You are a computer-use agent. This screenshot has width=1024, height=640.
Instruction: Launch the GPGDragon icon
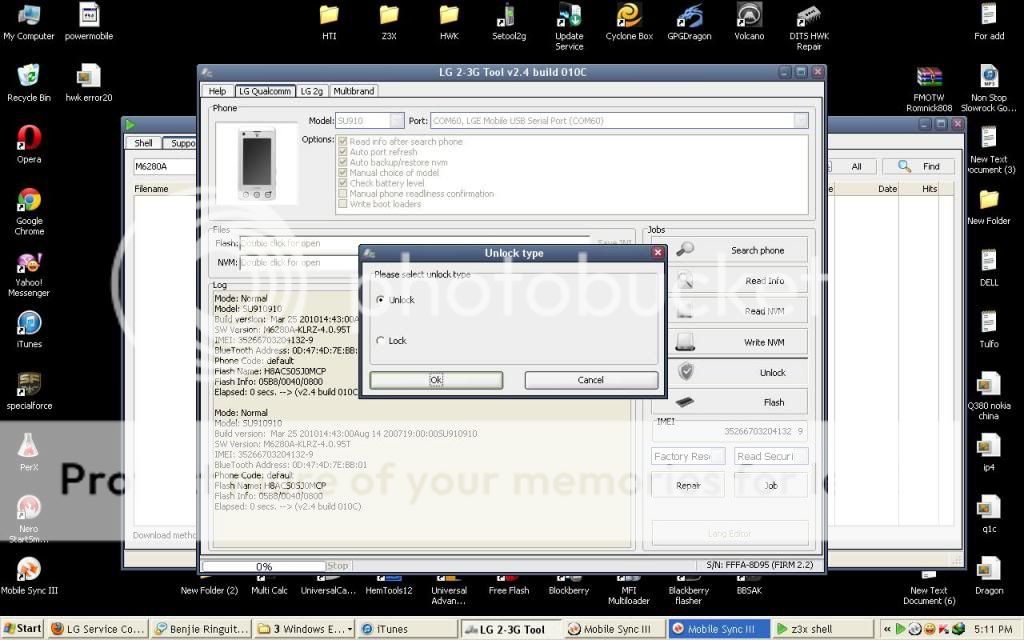(x=689, y=23)
